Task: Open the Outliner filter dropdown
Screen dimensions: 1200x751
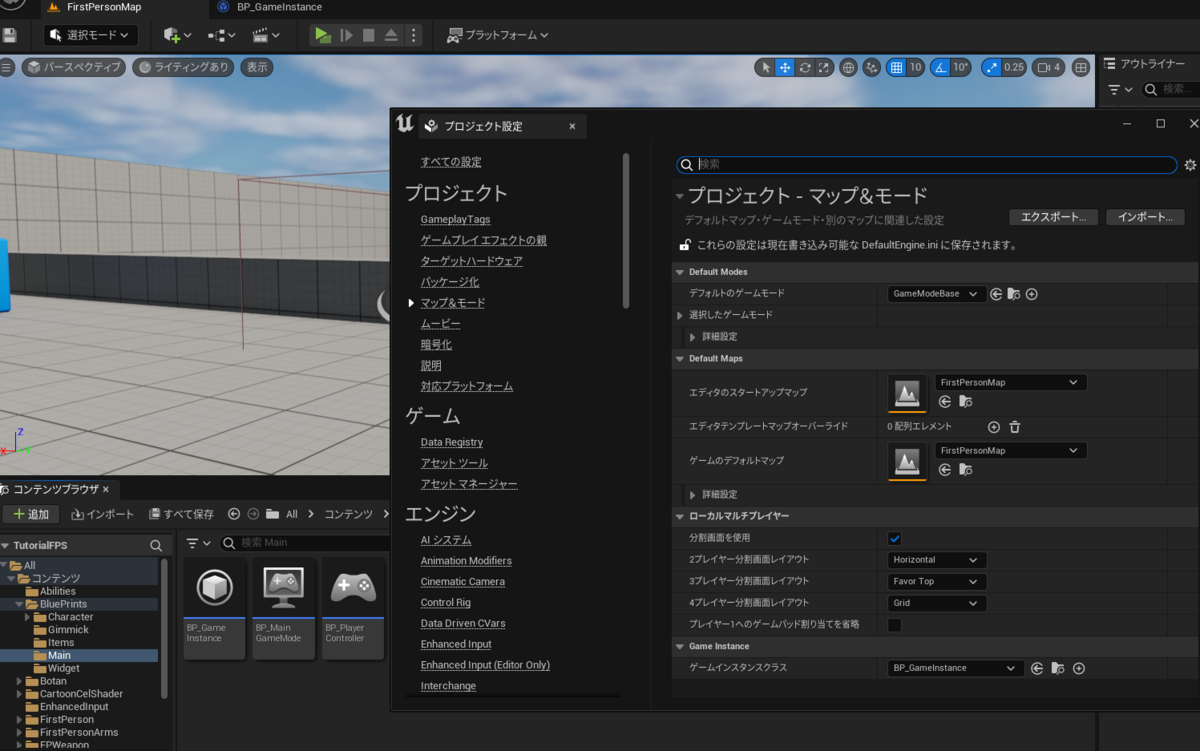Action: coord(1121,90)
